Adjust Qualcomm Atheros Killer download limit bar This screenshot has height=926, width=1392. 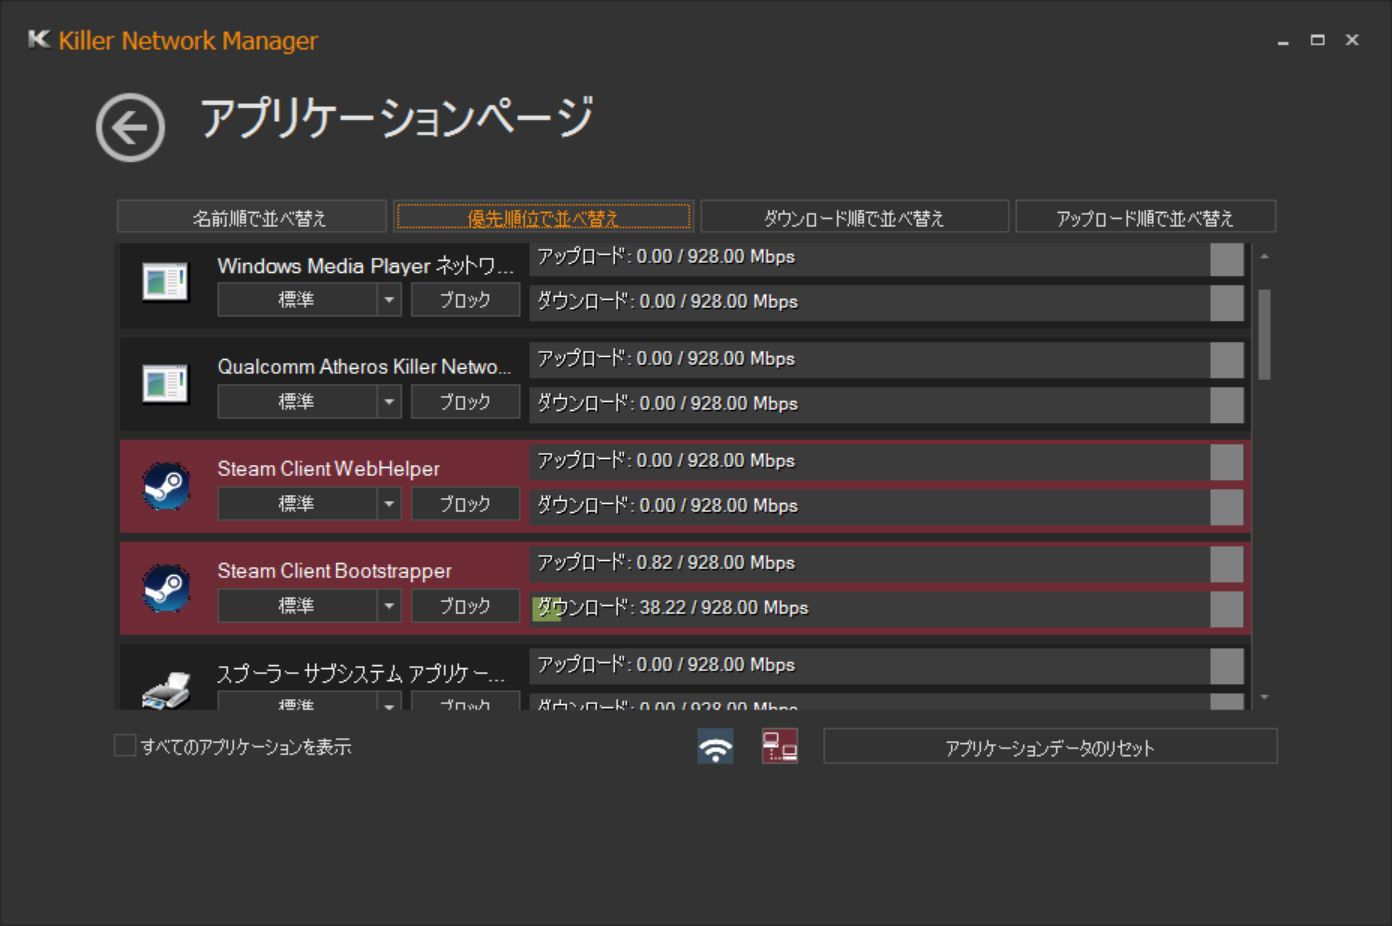(x=887, y=405)
